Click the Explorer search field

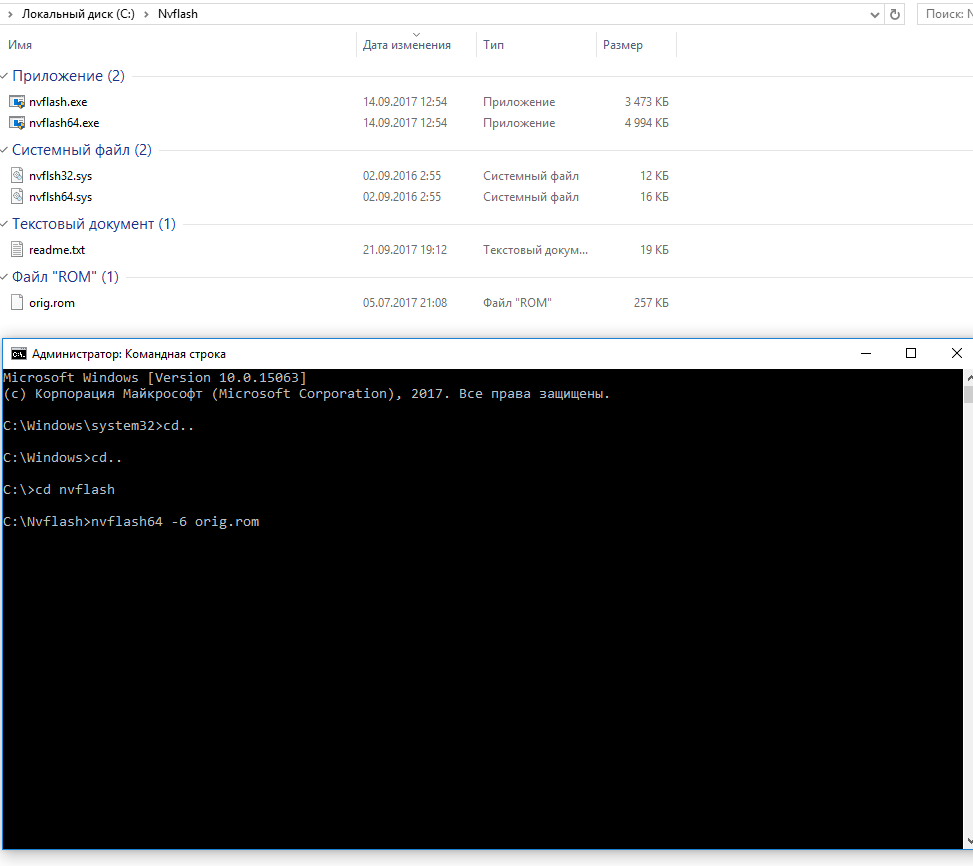point(946,14)
